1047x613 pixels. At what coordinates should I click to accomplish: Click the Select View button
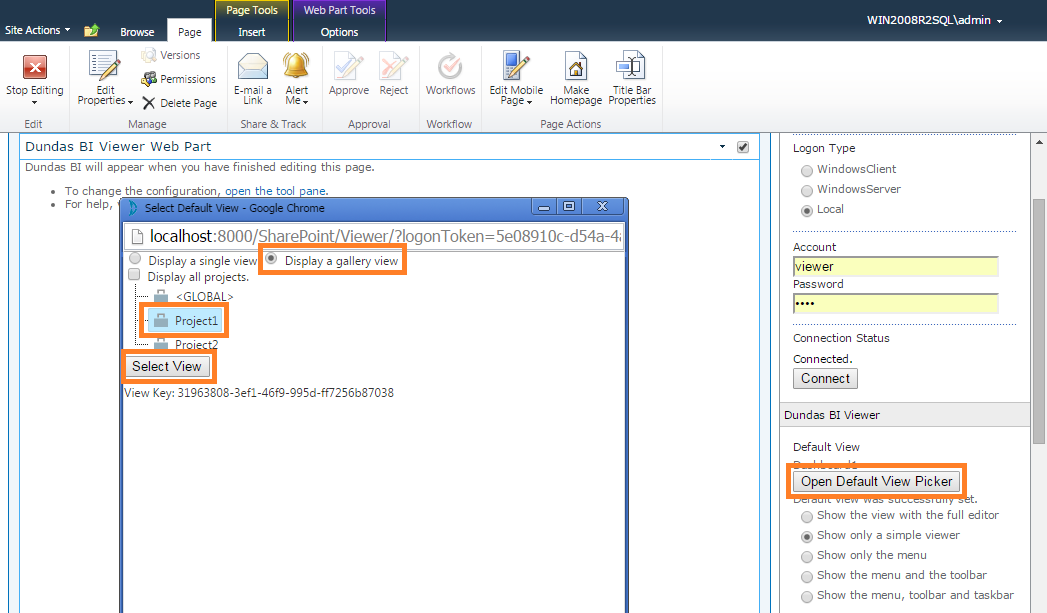[x=167, y=367]
